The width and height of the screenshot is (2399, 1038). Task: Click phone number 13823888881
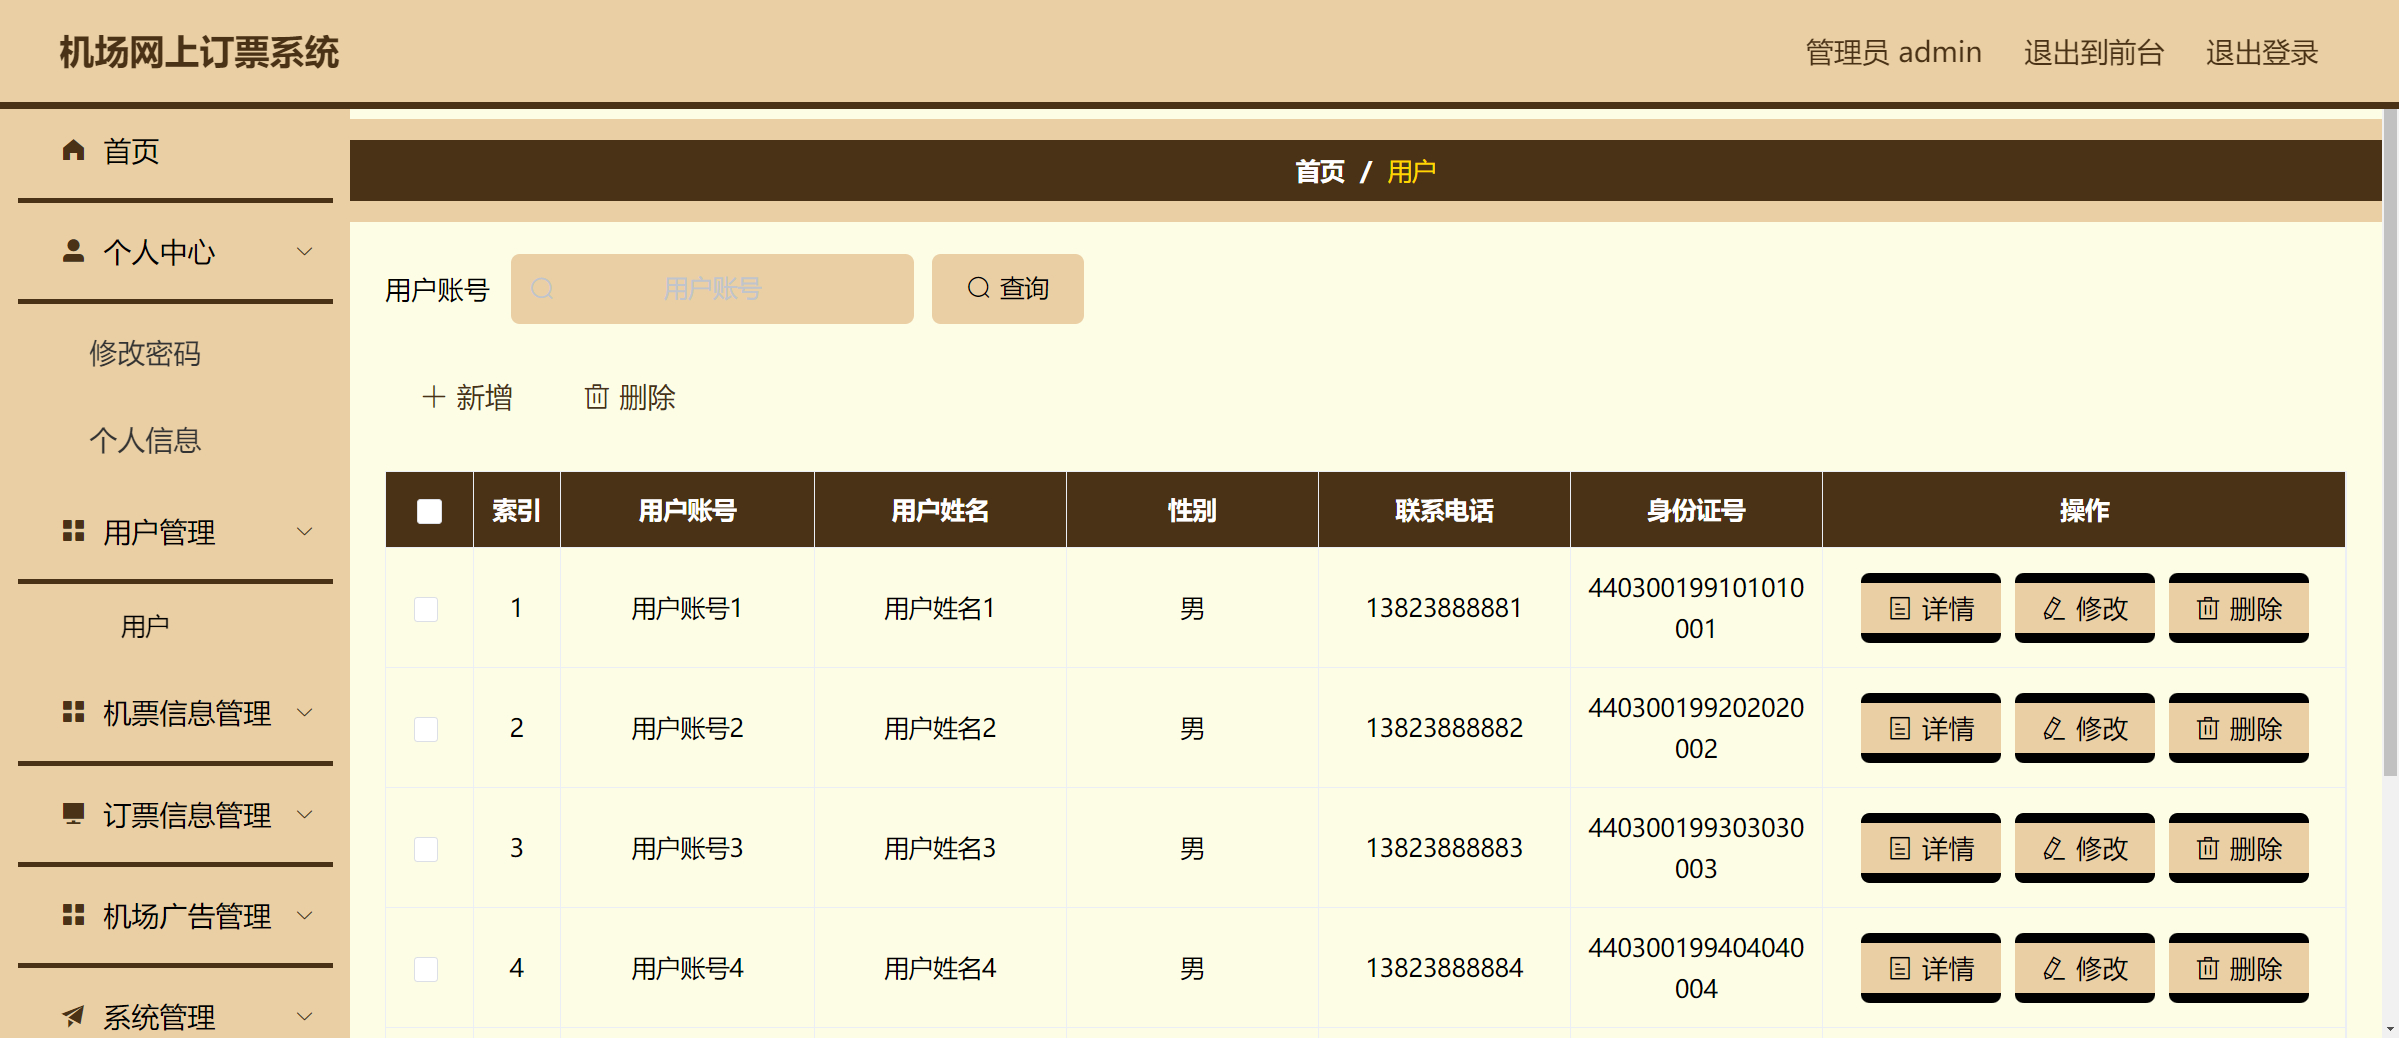[1444, 608]
